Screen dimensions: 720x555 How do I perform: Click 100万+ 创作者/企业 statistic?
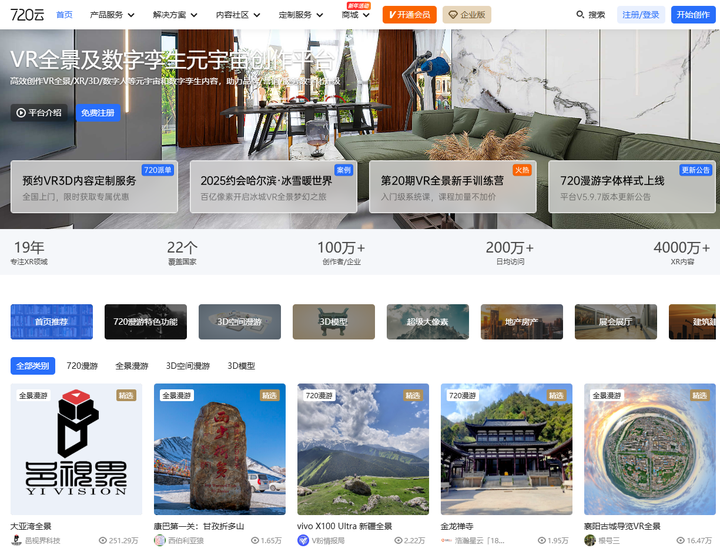(341, 252)
